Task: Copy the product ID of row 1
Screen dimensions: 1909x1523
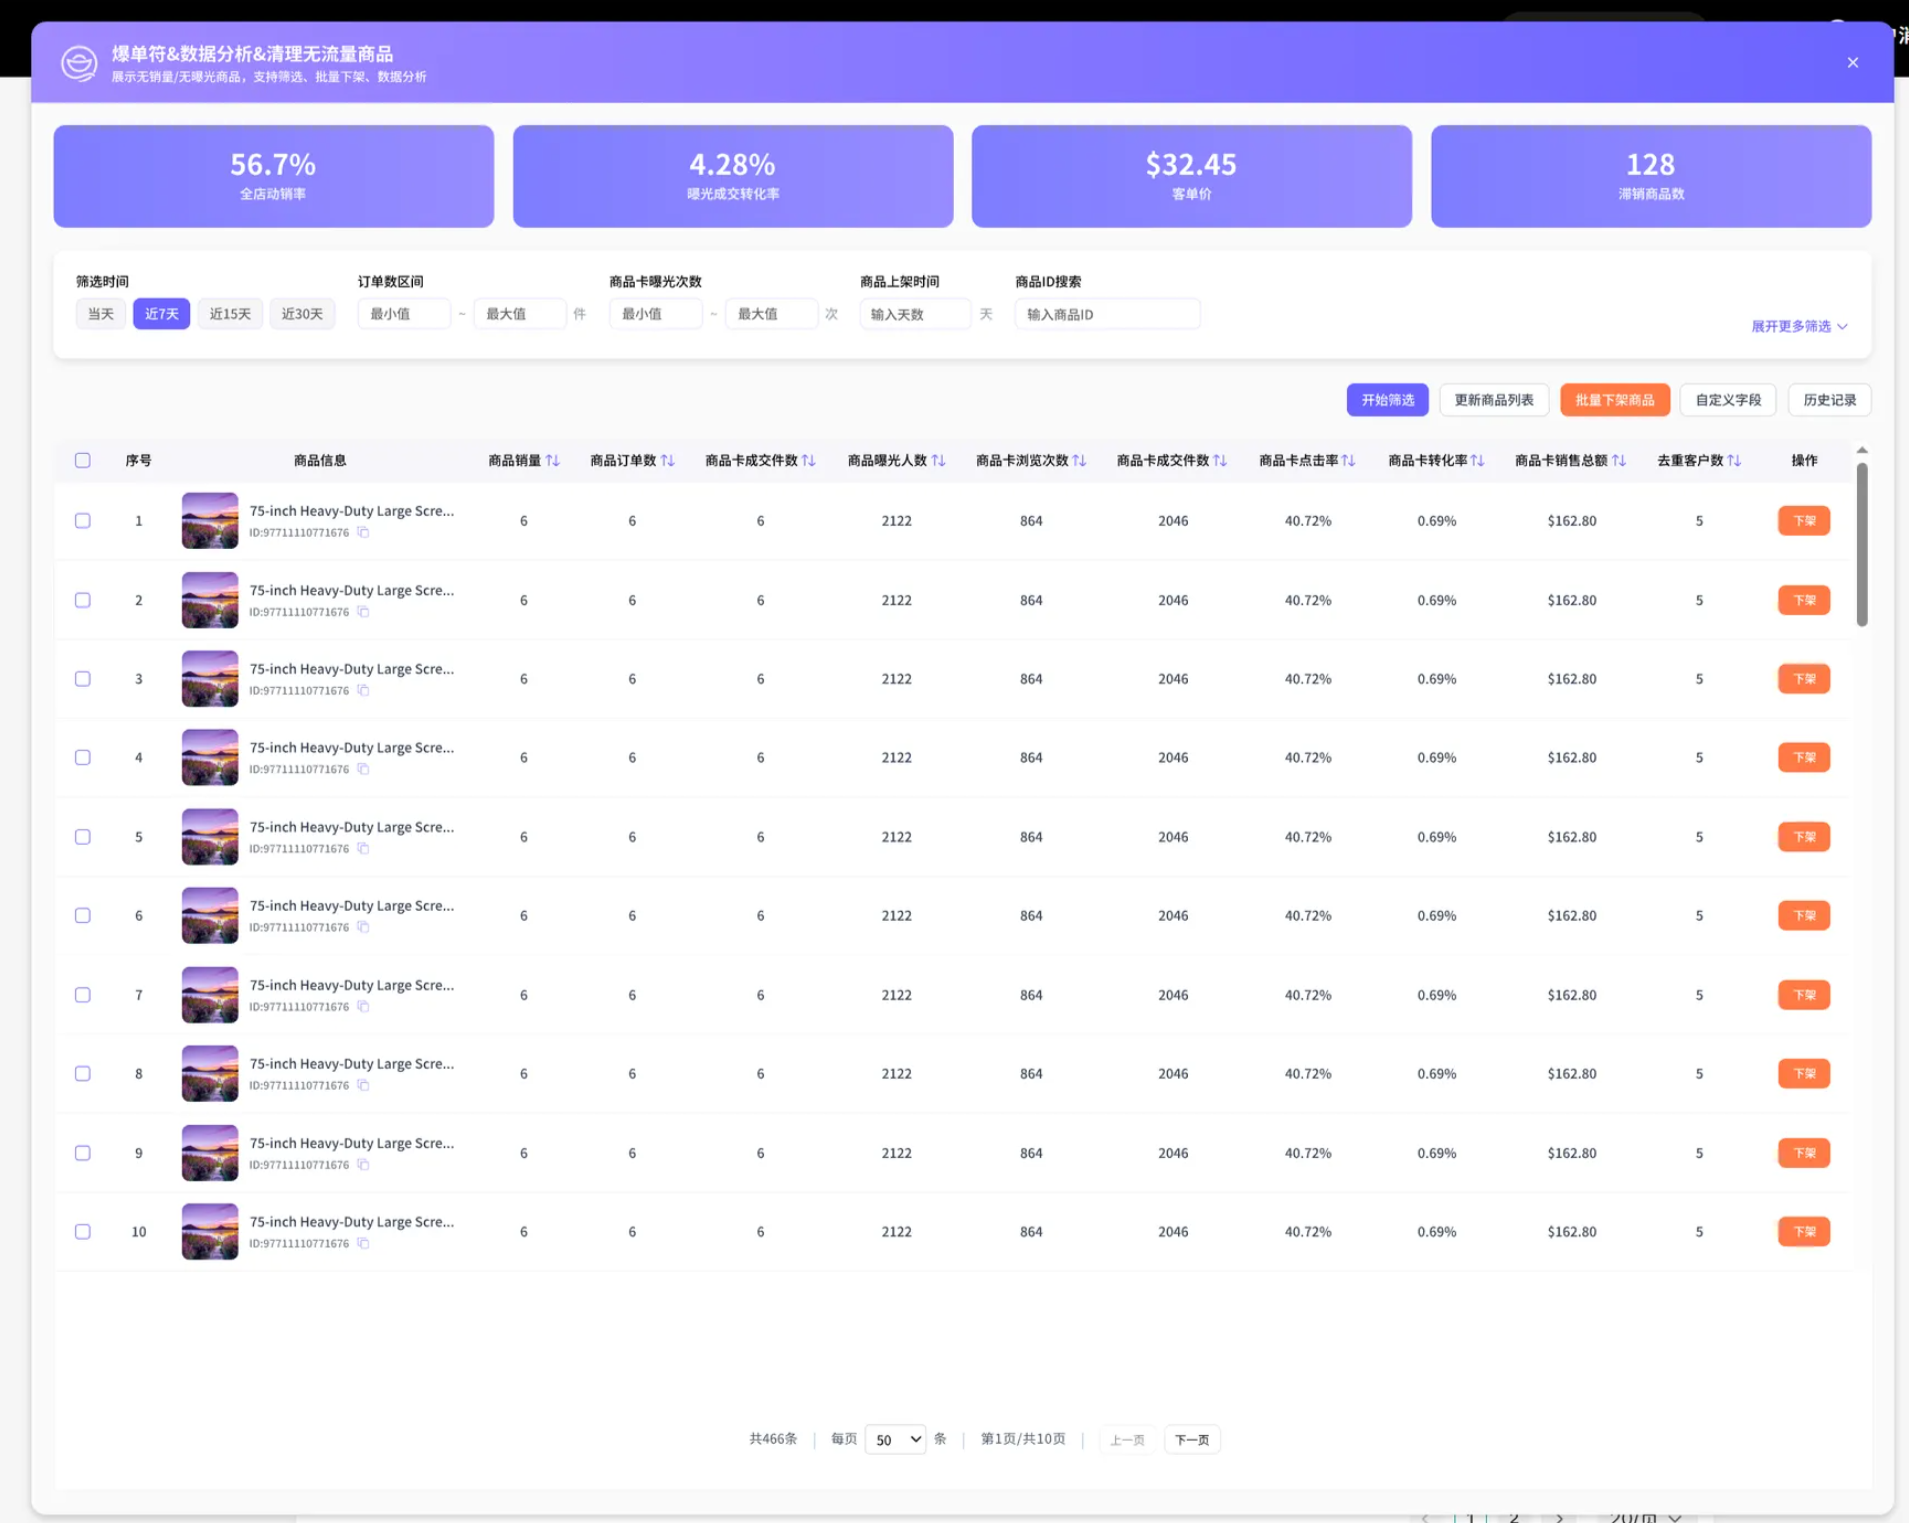Action: pos(364,532)
